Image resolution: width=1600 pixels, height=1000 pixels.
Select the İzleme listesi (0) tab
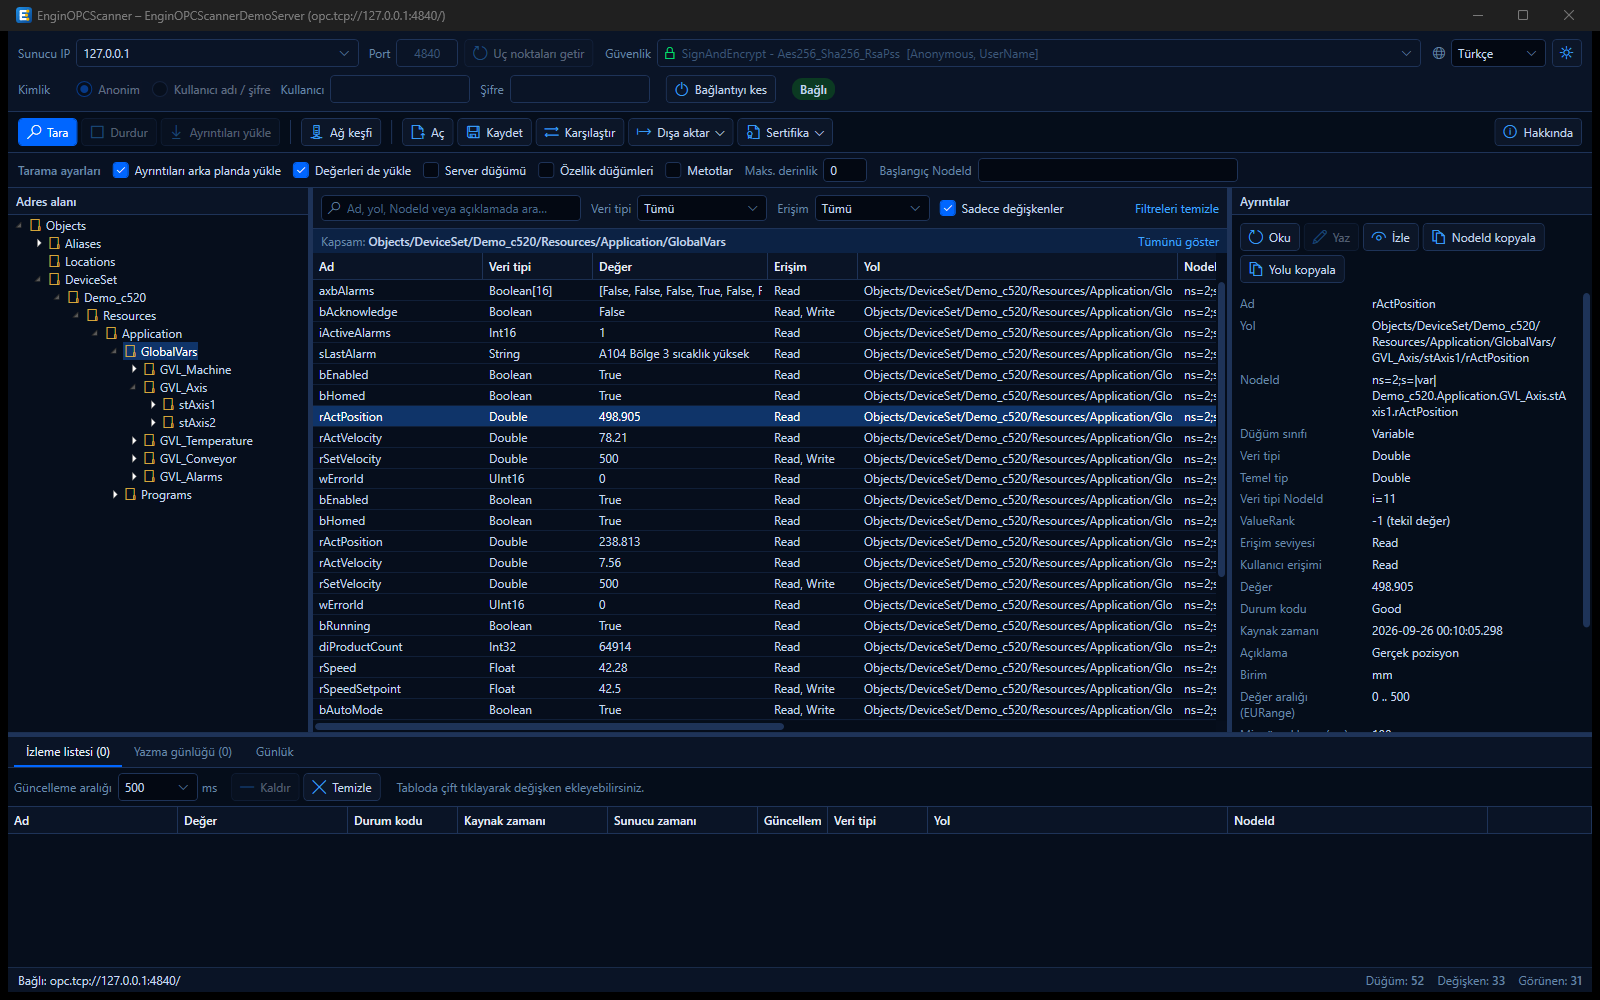point(68,752)
